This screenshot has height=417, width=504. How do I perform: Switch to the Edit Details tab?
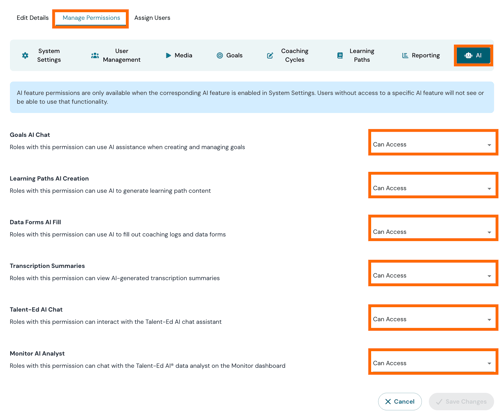point(32,18)
